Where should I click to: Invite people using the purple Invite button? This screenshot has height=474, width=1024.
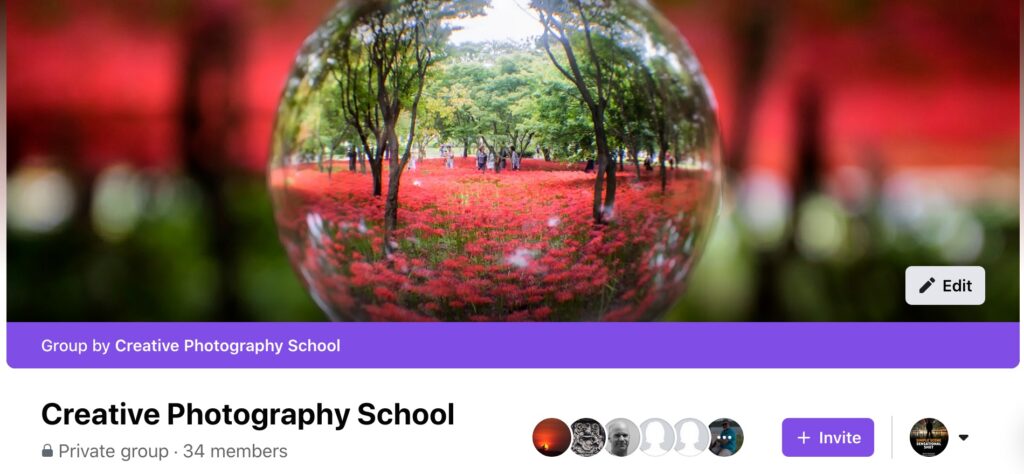[x=827, y=437]
